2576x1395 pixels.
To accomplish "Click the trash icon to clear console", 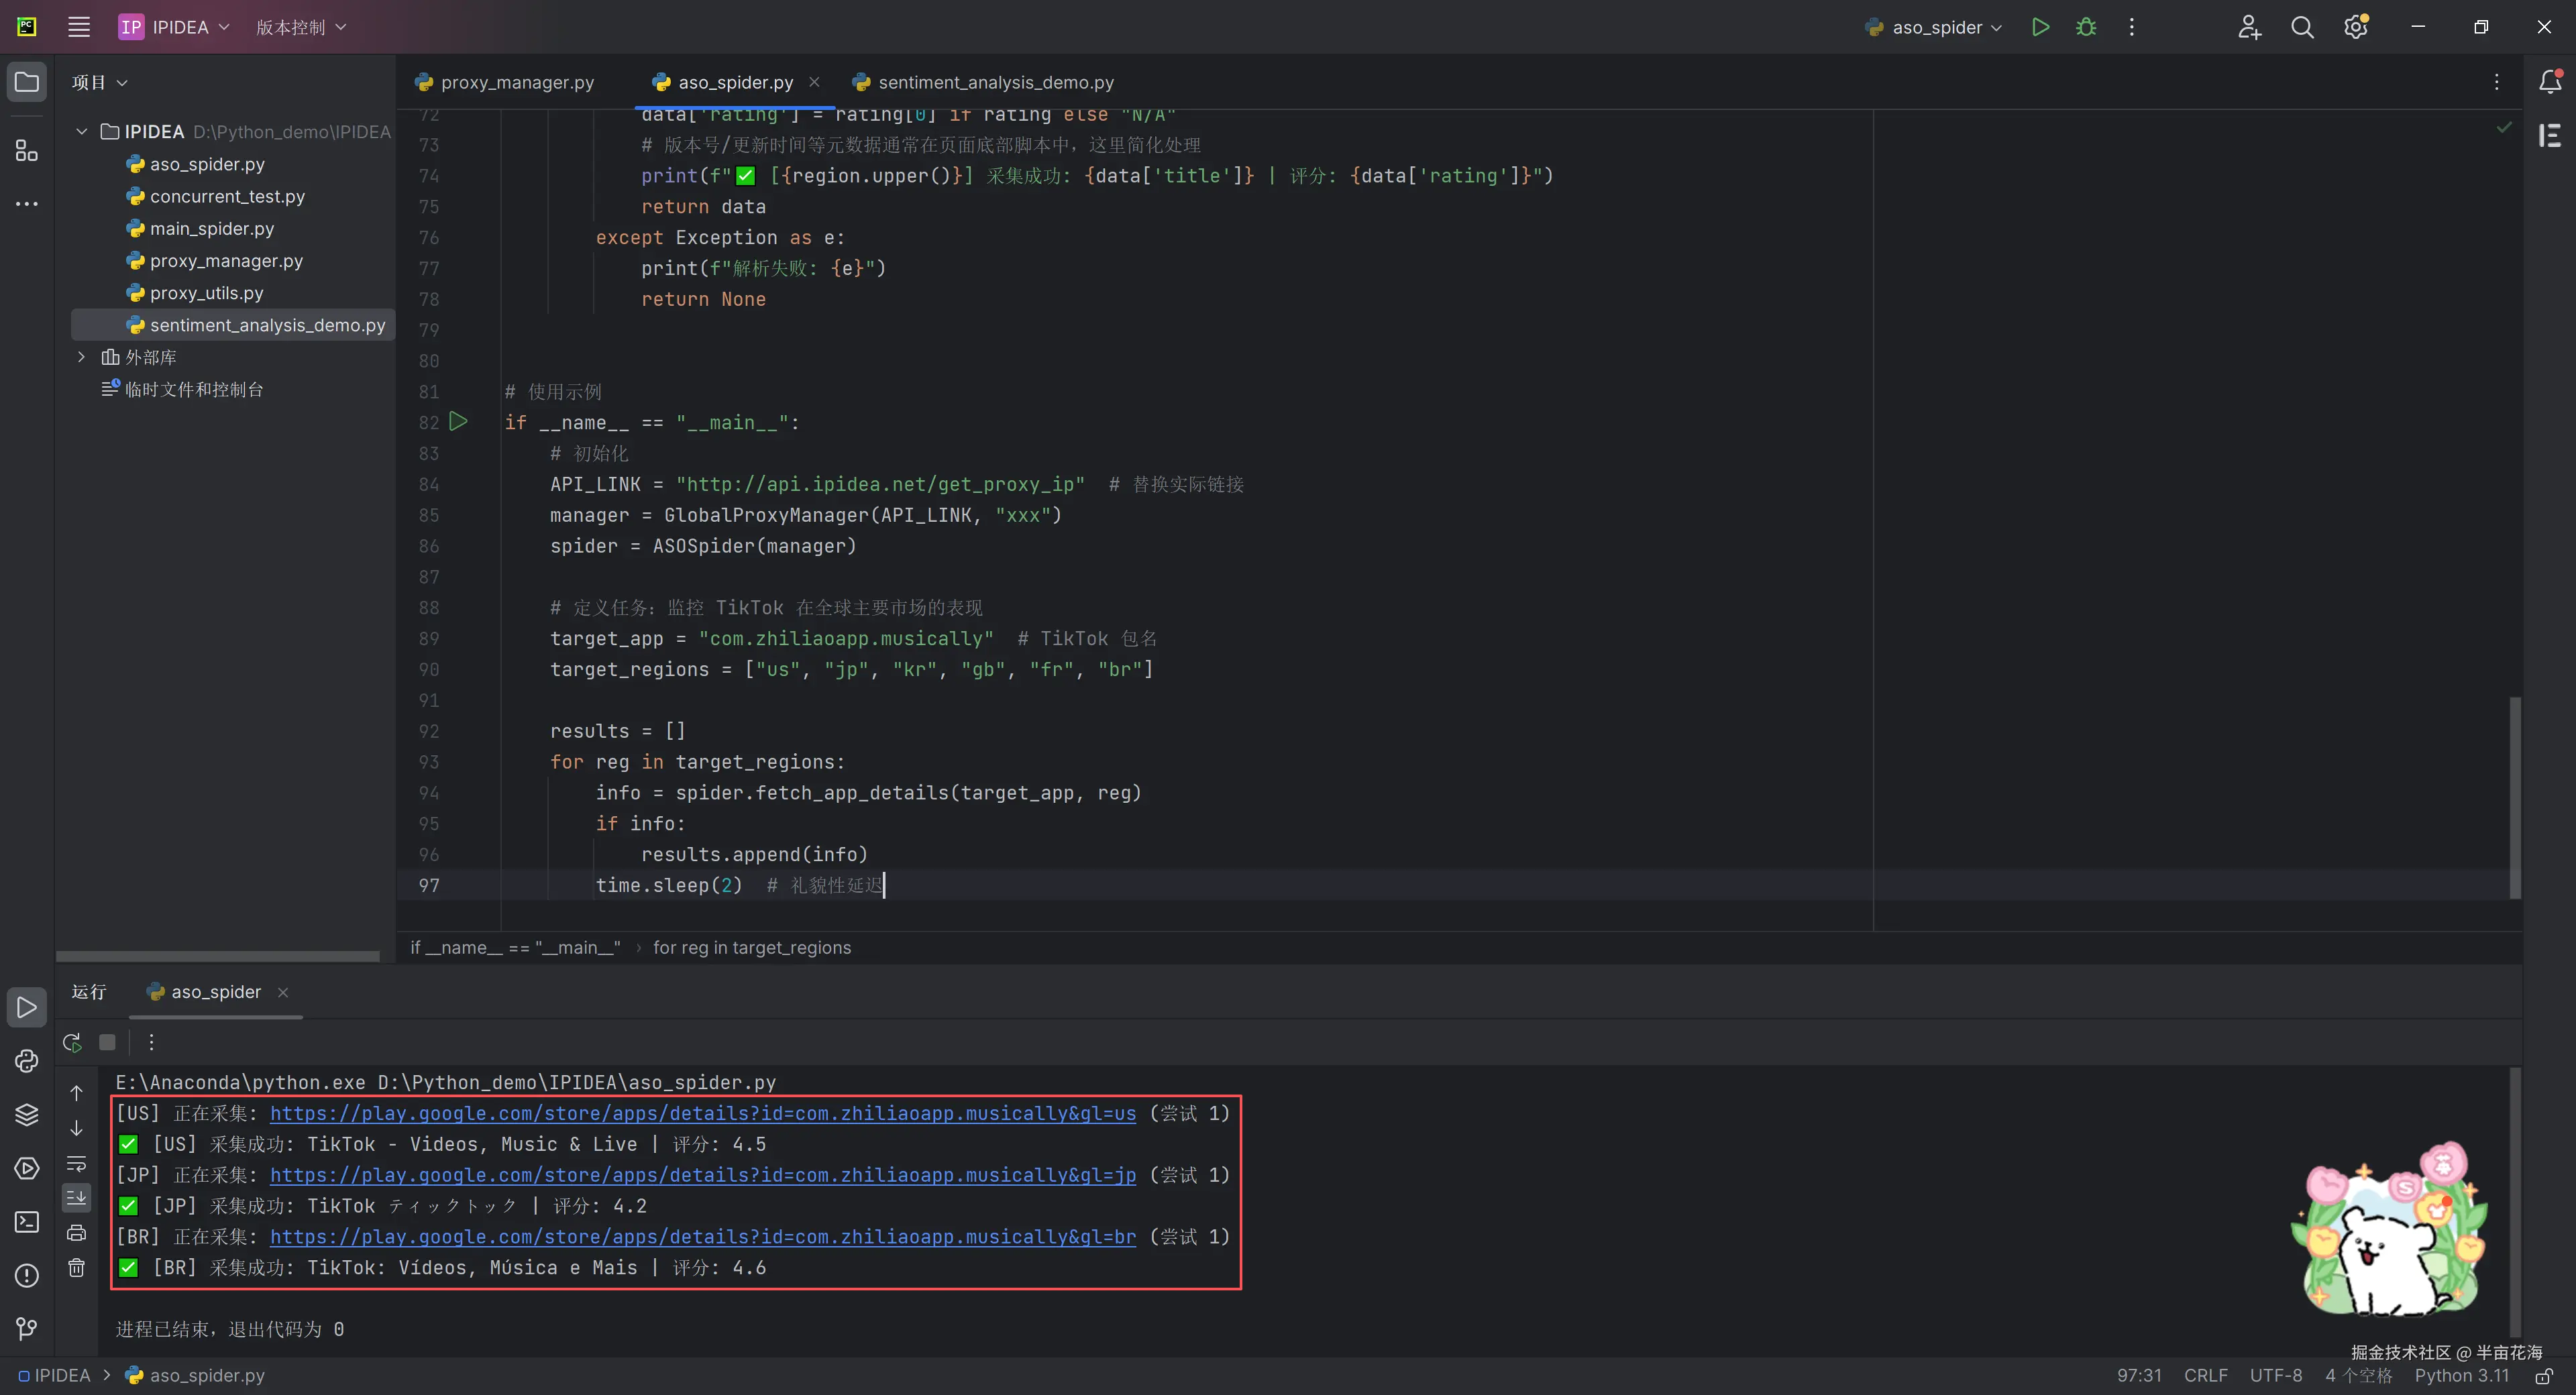I will click(x=77, y=1268).
